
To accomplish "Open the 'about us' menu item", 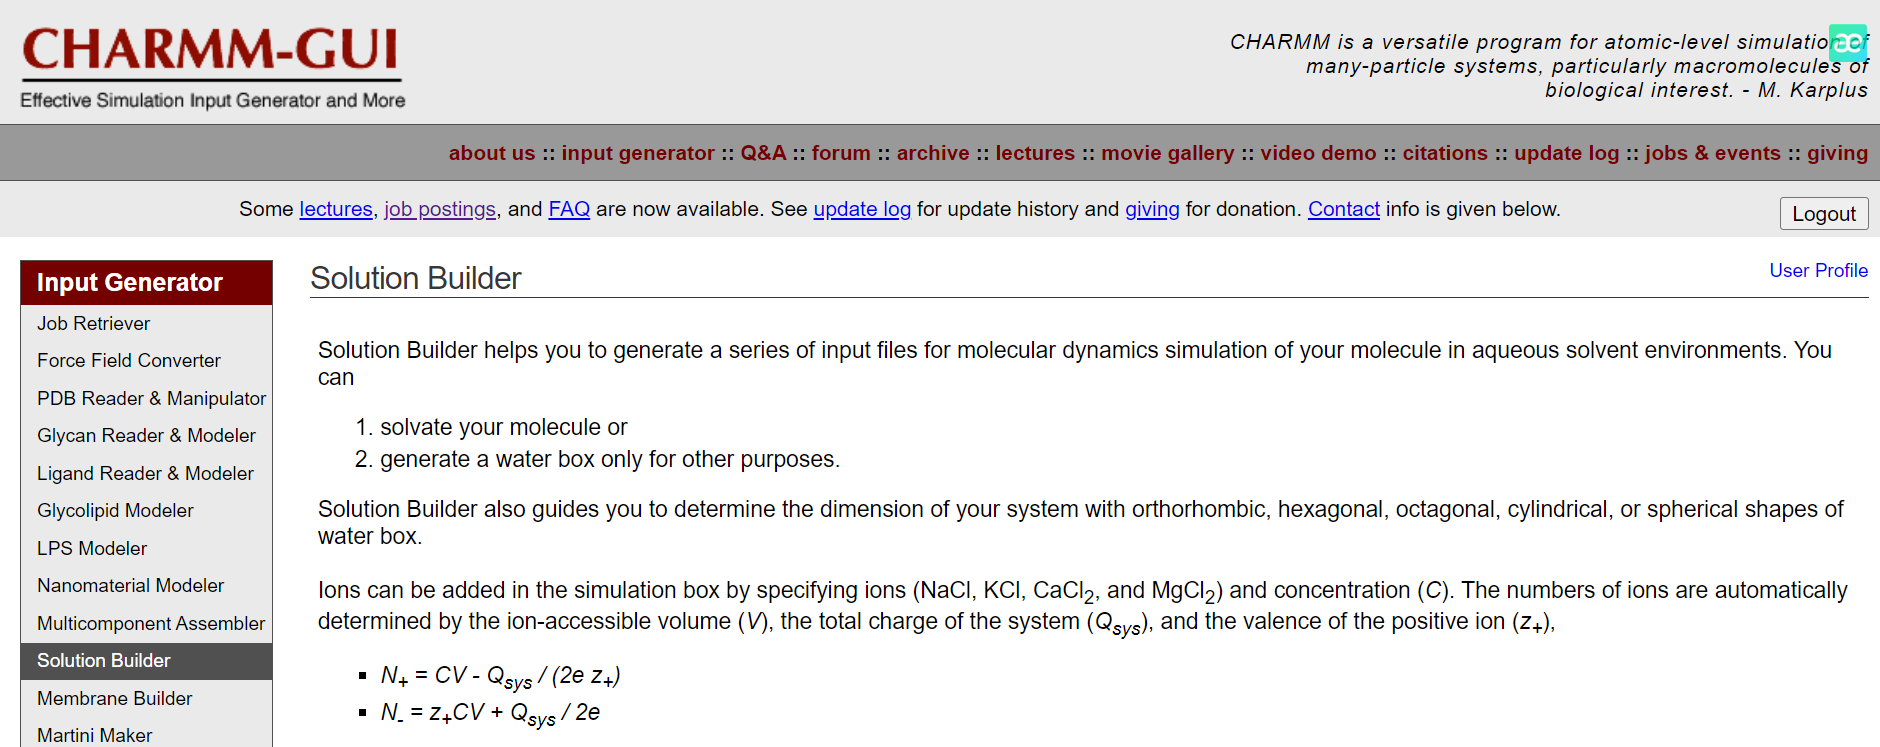I will coord(491,153).
